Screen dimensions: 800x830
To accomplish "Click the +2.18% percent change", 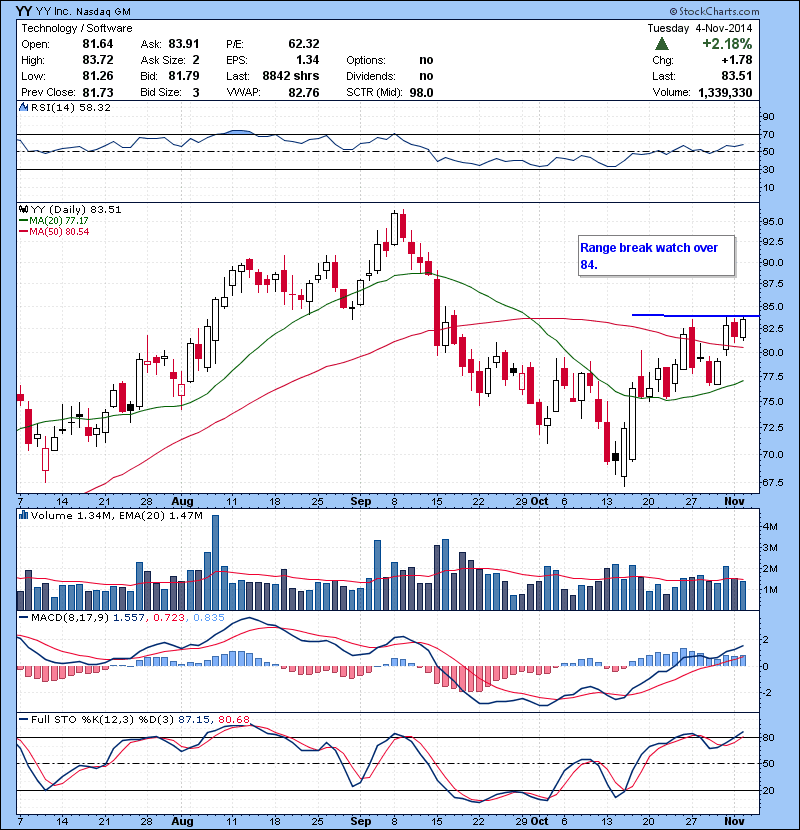I will pyautogui.click(x=727, y=43).
